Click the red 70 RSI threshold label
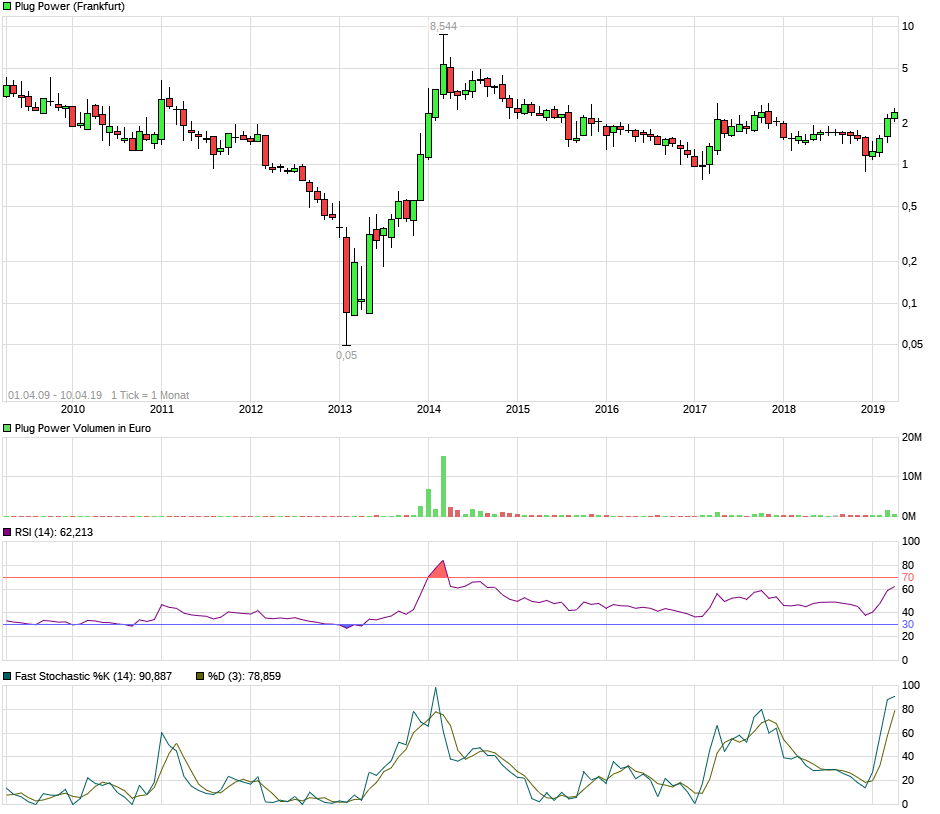The height and width of the screenshot is (814, 940). [908, 578]
